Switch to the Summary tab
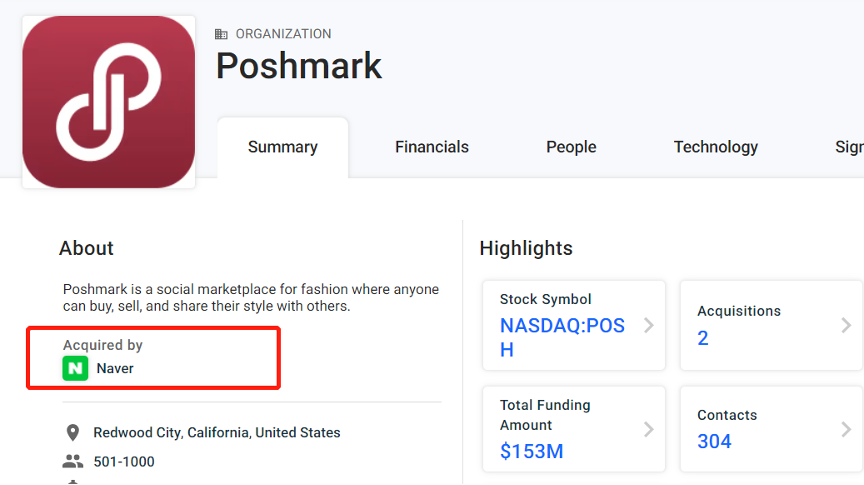The width and height of the screenshot is (864, 485). (283, 147)
